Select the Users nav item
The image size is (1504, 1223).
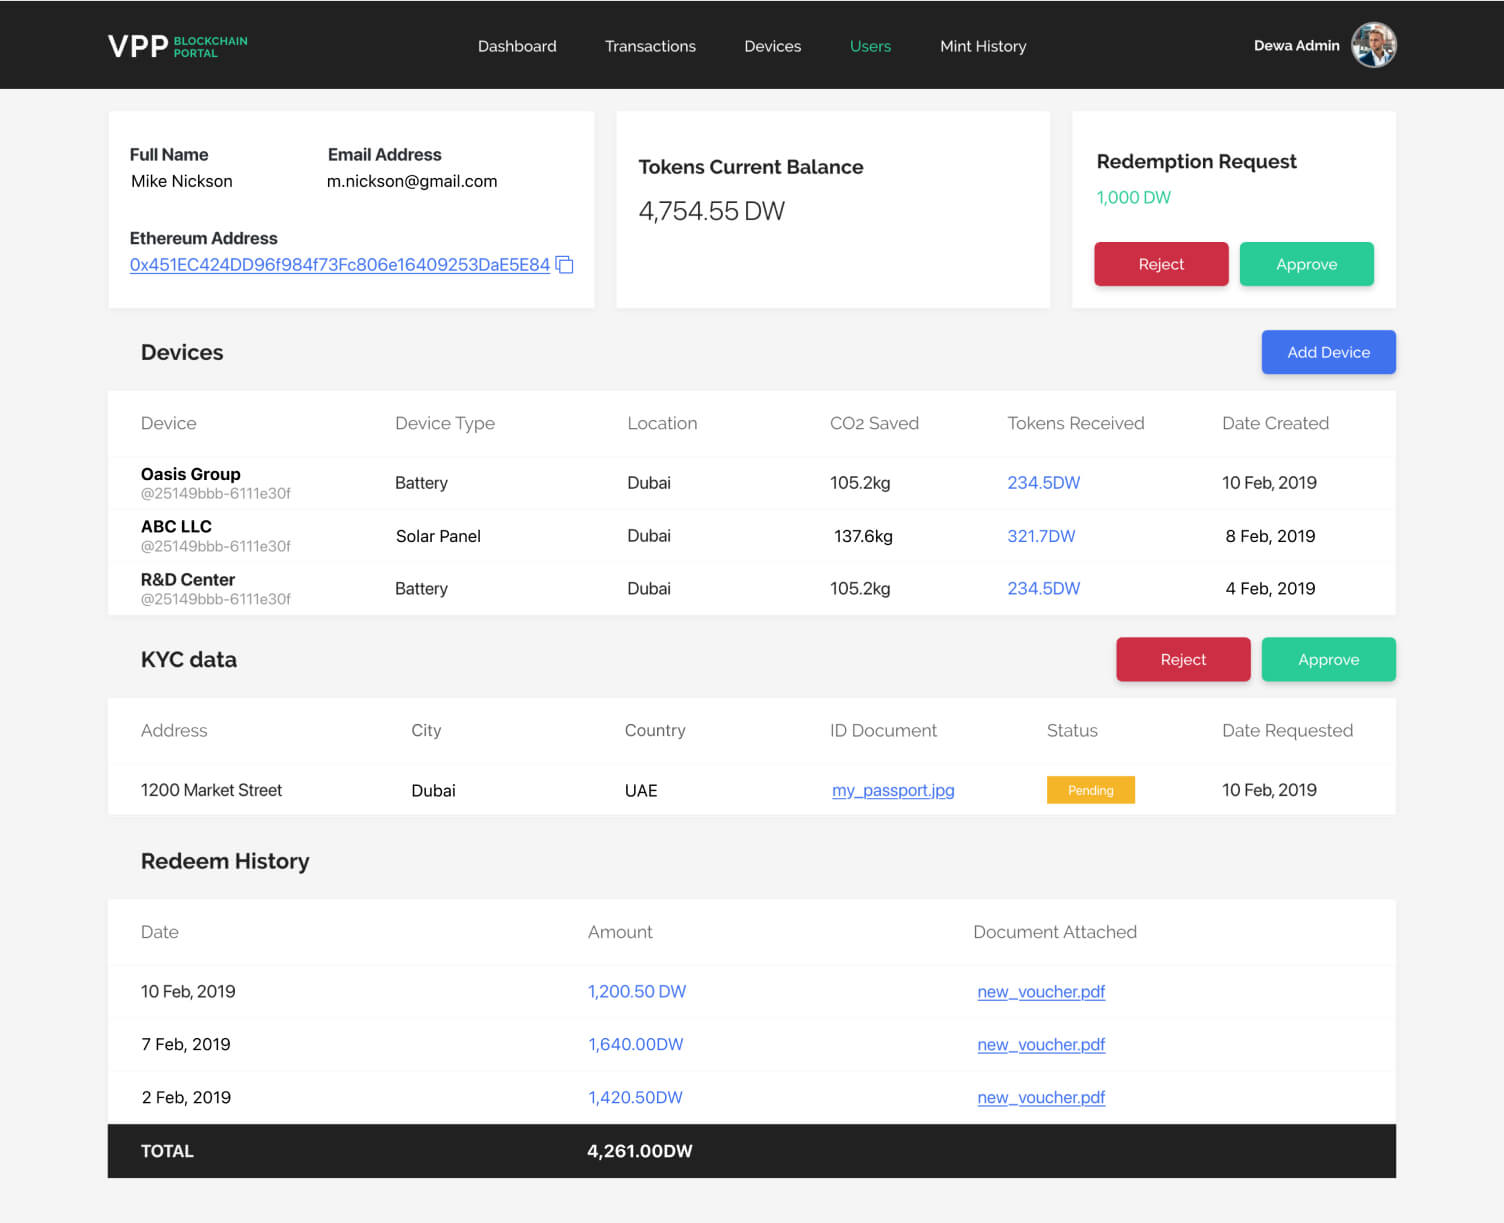point(870,46)
